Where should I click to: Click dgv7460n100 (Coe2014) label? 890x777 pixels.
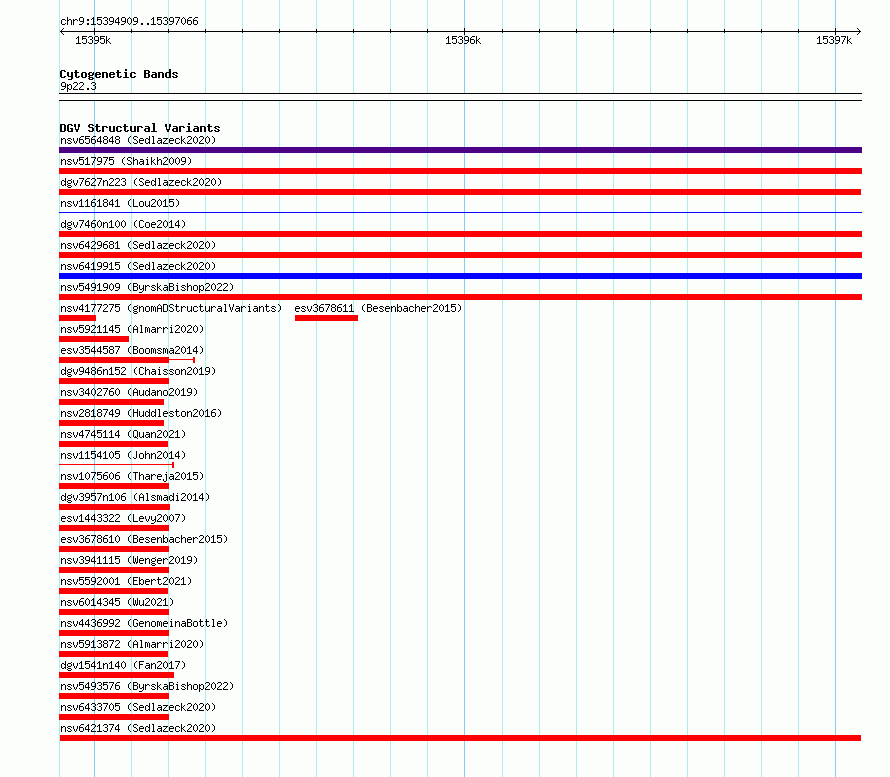tap(123, 224)
